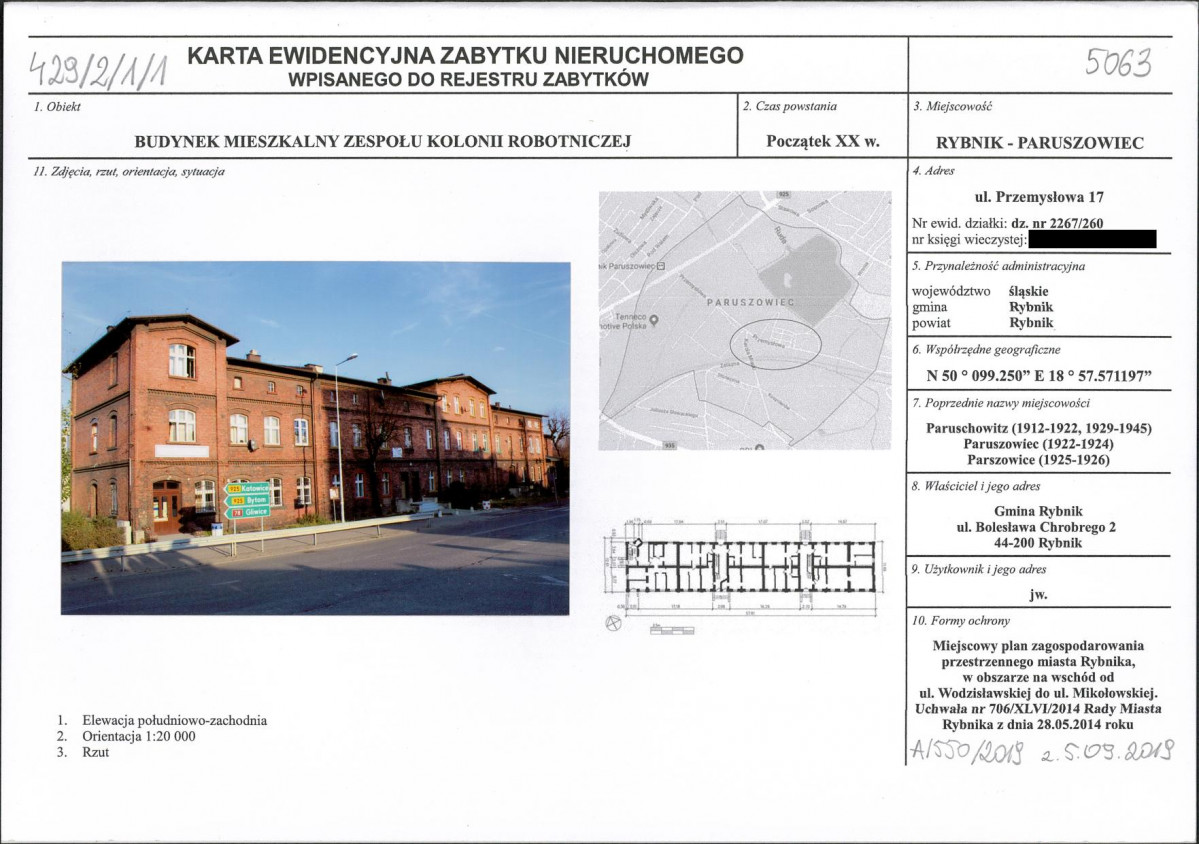
Task: Click Katowice road sign in photo
Action: tap(247, 488)
